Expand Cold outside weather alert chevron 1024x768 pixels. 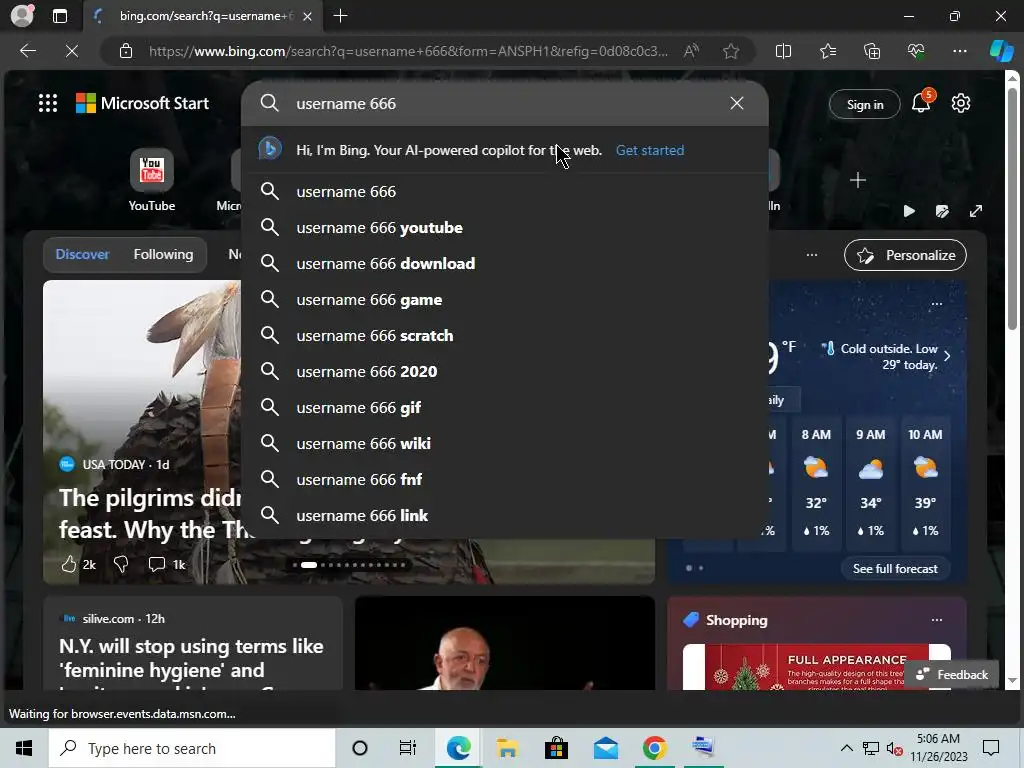tap(947, 356)
